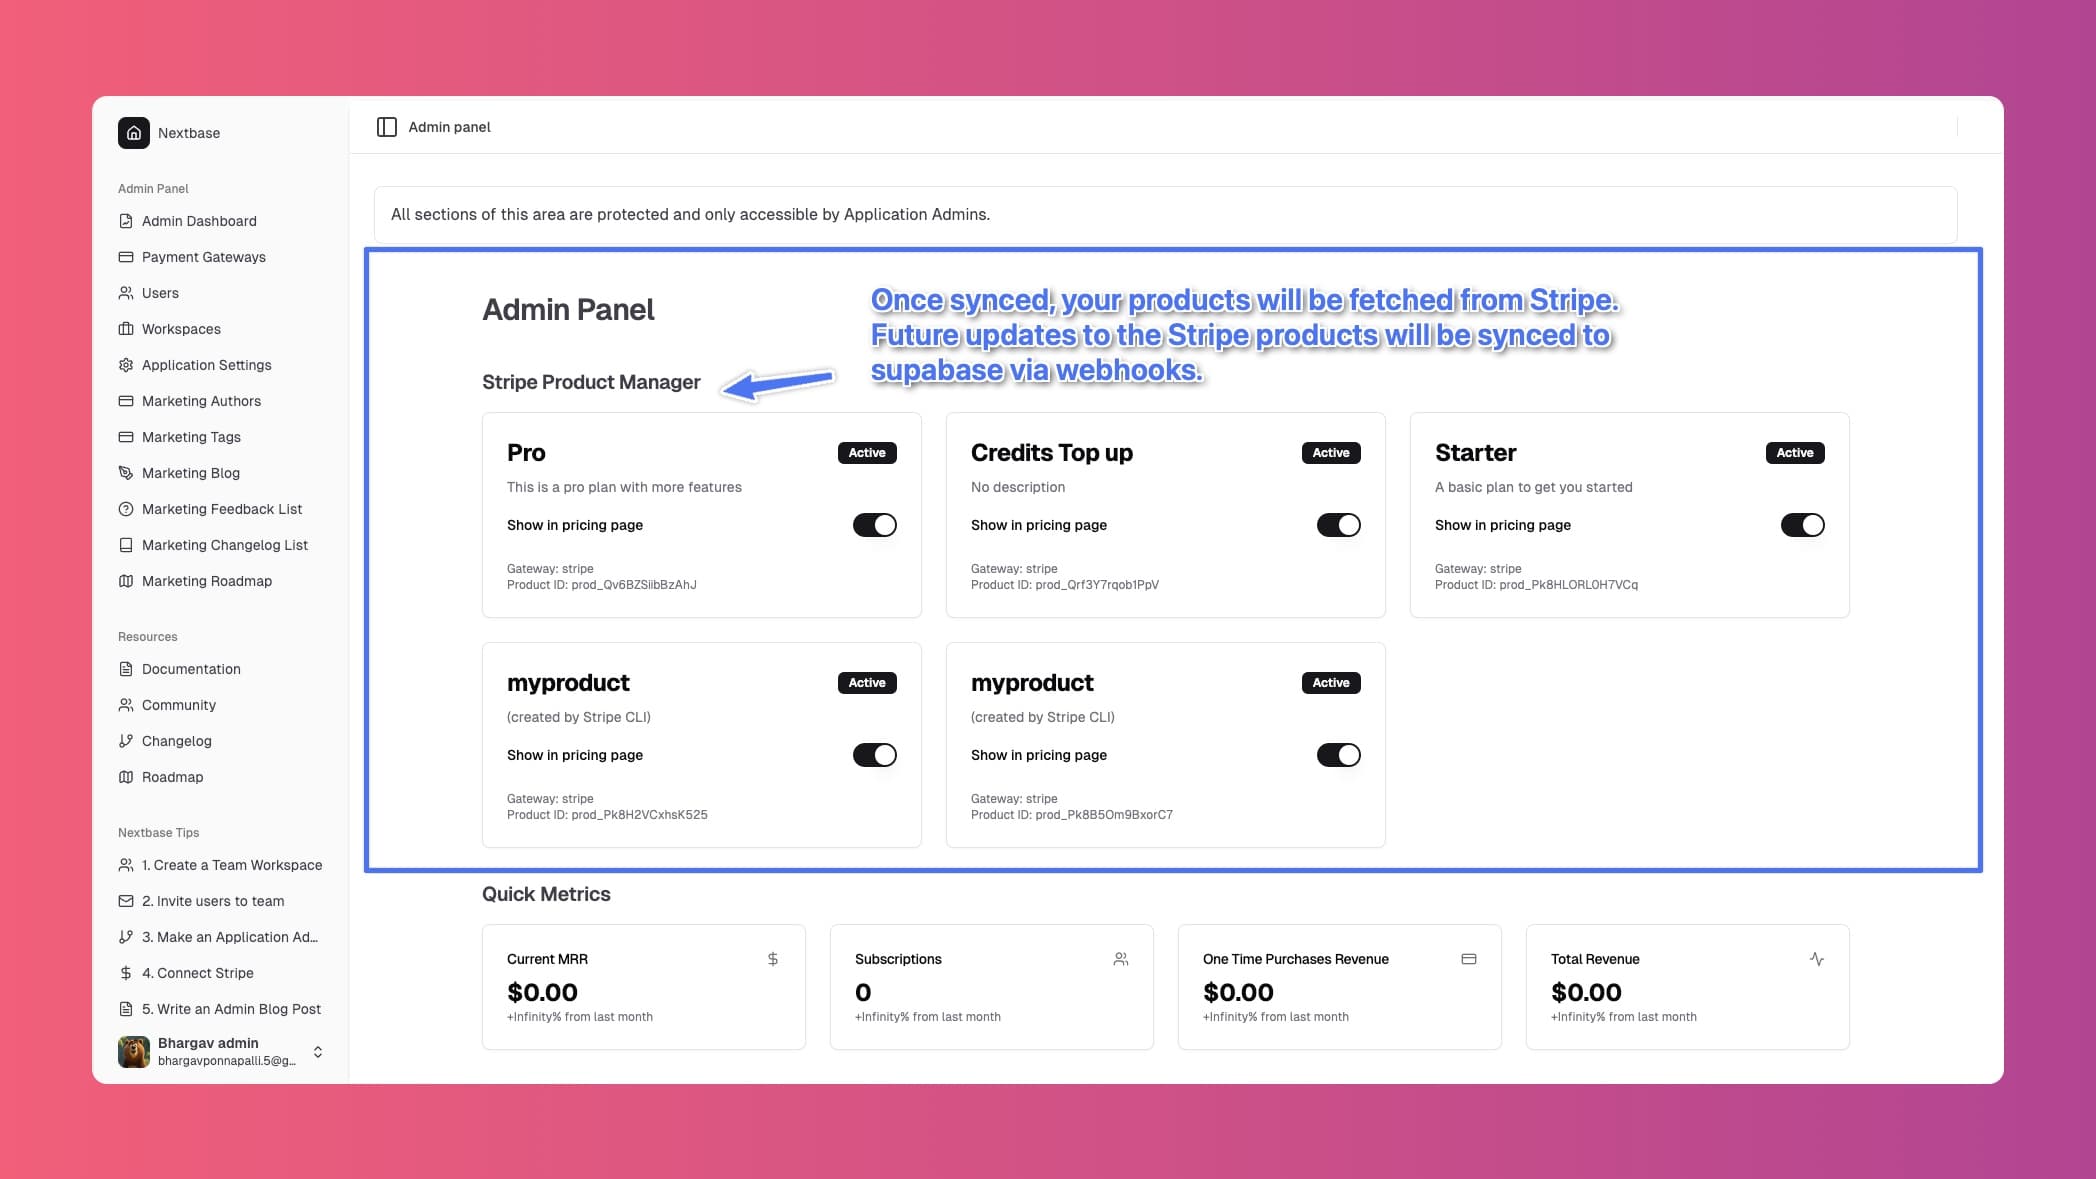Select Marketing Roadmap in the sidebar
The image size is (2096, 1179).
point(207,580)
